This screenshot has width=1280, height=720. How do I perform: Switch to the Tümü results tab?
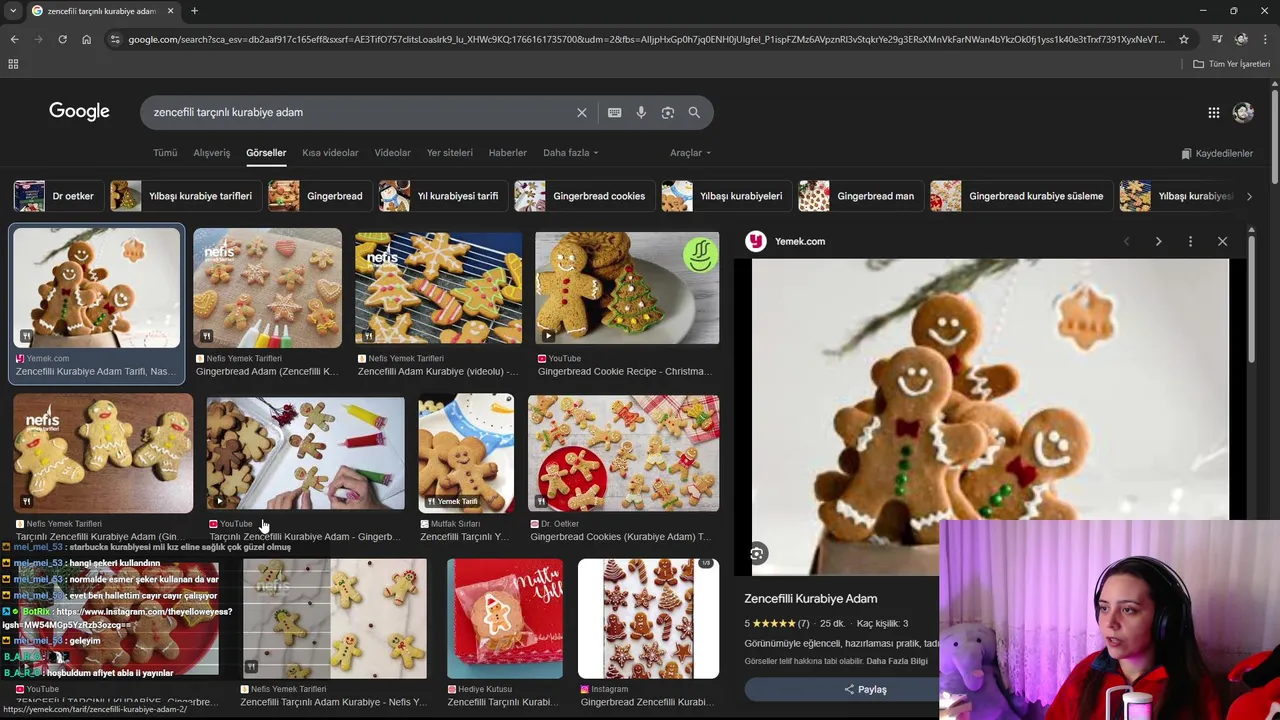165,153
